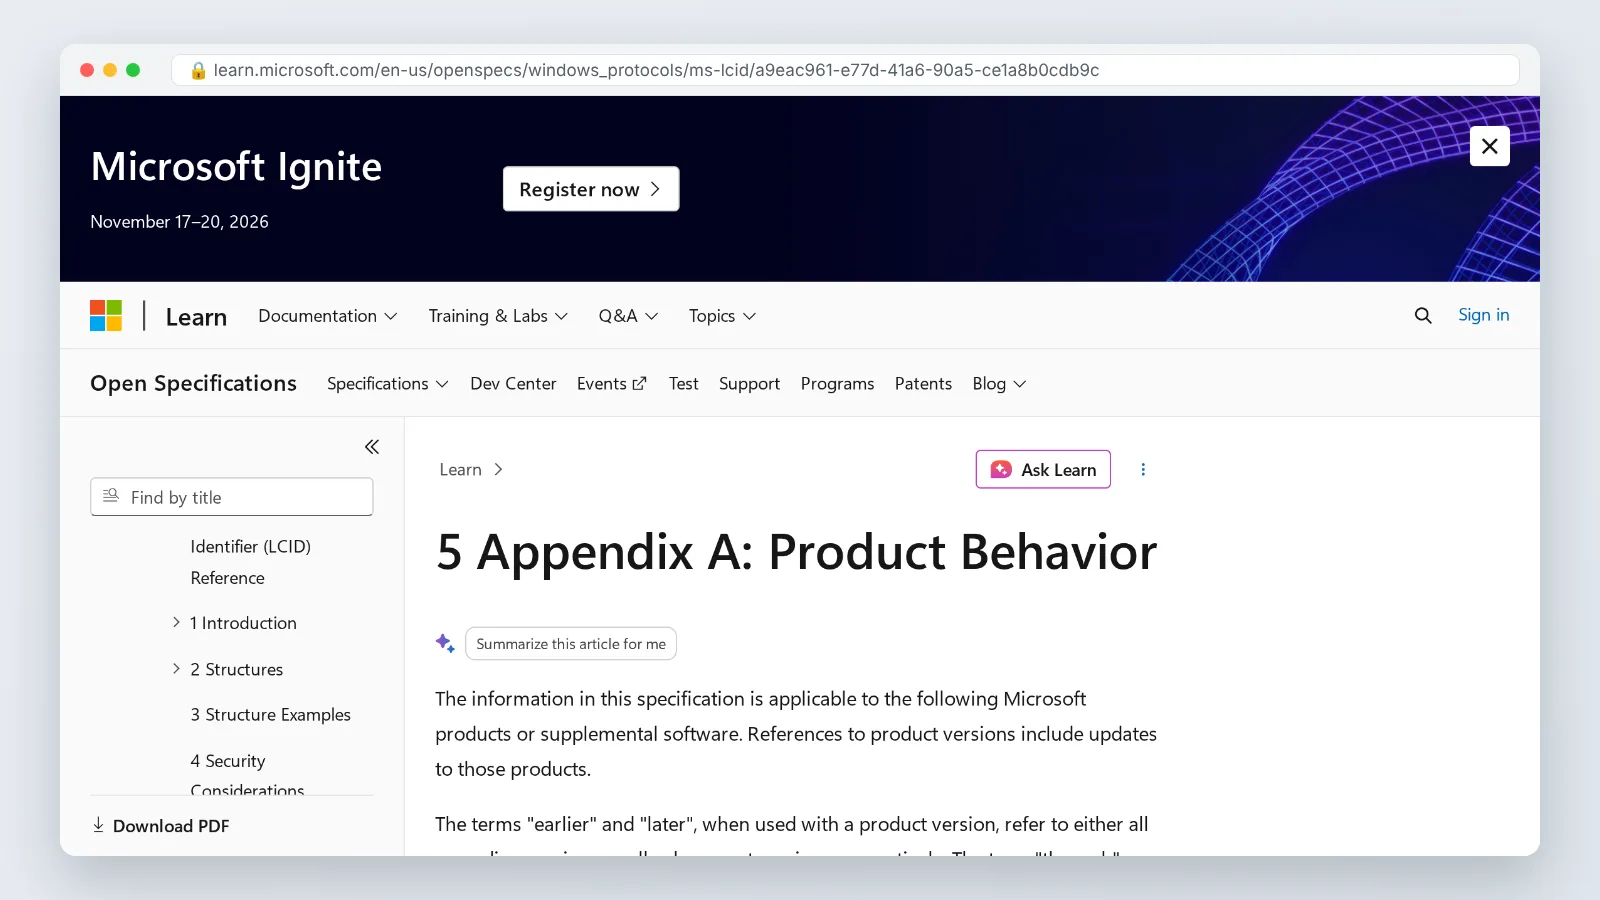Click the Microsoft logo icon

pos(106,316)
